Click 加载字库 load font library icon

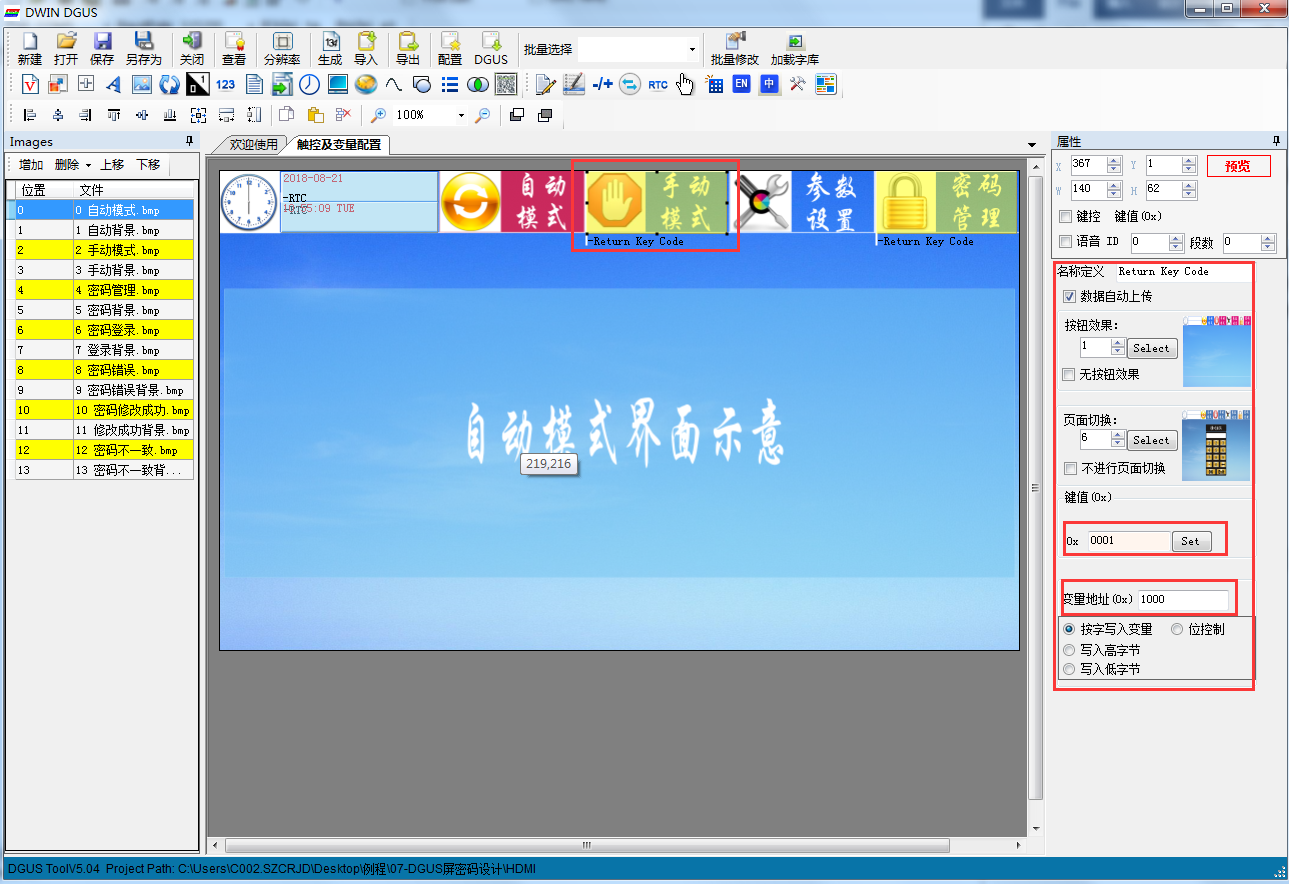(x=795, y=48)
